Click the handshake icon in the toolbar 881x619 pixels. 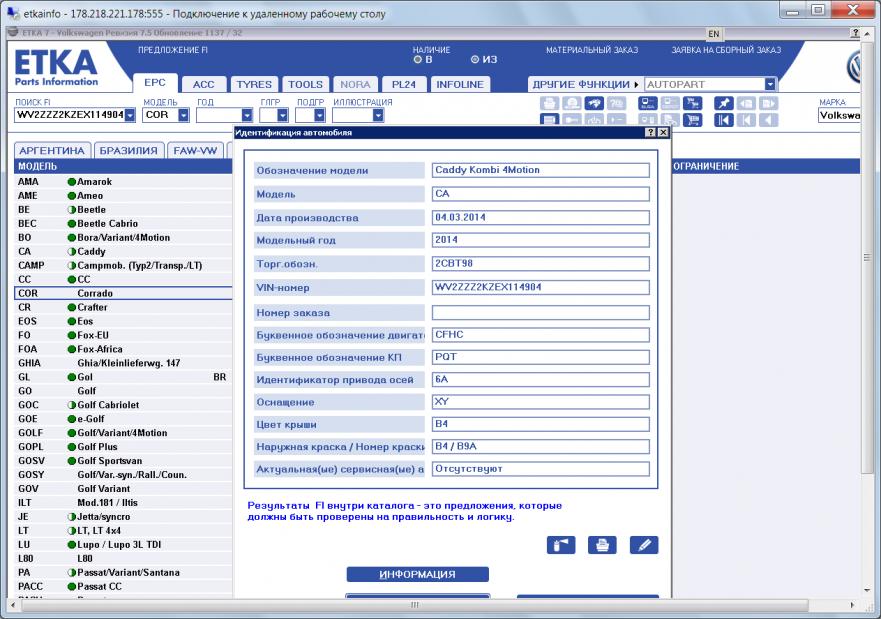pyautogui.click(x=594, y=103)
